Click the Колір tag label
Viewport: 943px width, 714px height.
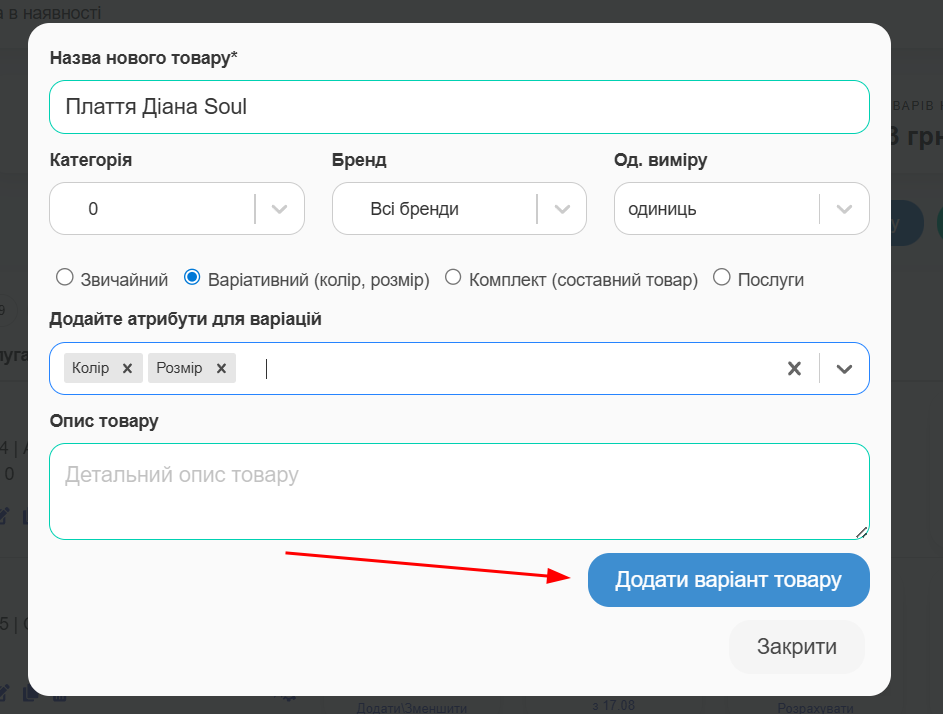[x=91, y=368]
